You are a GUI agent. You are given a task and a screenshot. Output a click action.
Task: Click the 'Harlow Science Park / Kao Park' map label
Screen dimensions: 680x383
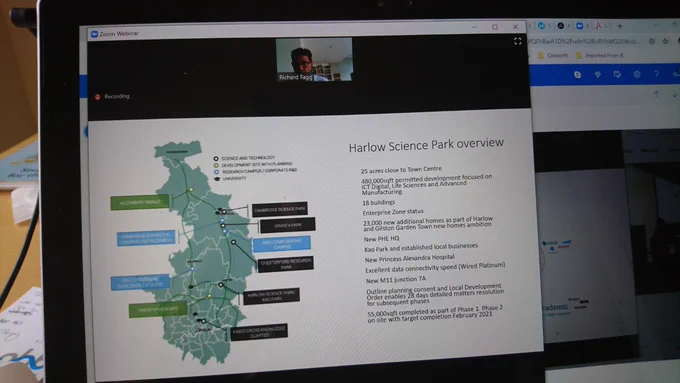click(271, 297)
